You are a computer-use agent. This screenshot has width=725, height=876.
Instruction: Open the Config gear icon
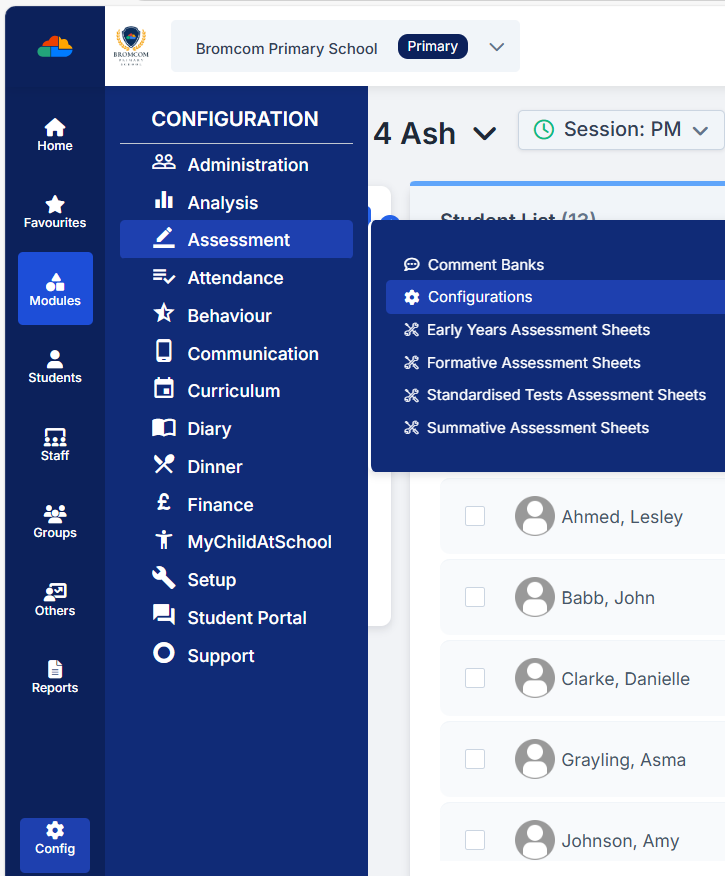click(55, 831)
